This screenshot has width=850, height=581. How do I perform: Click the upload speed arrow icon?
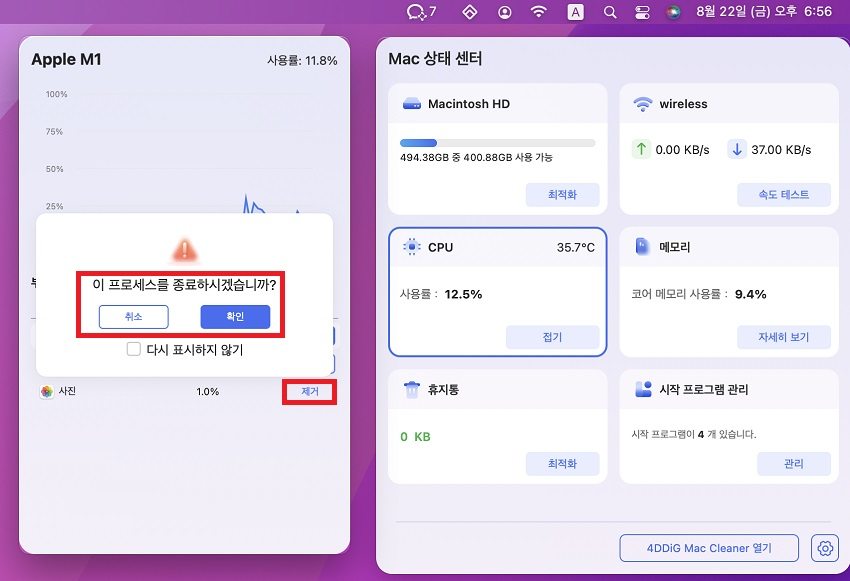pos(641,149)
